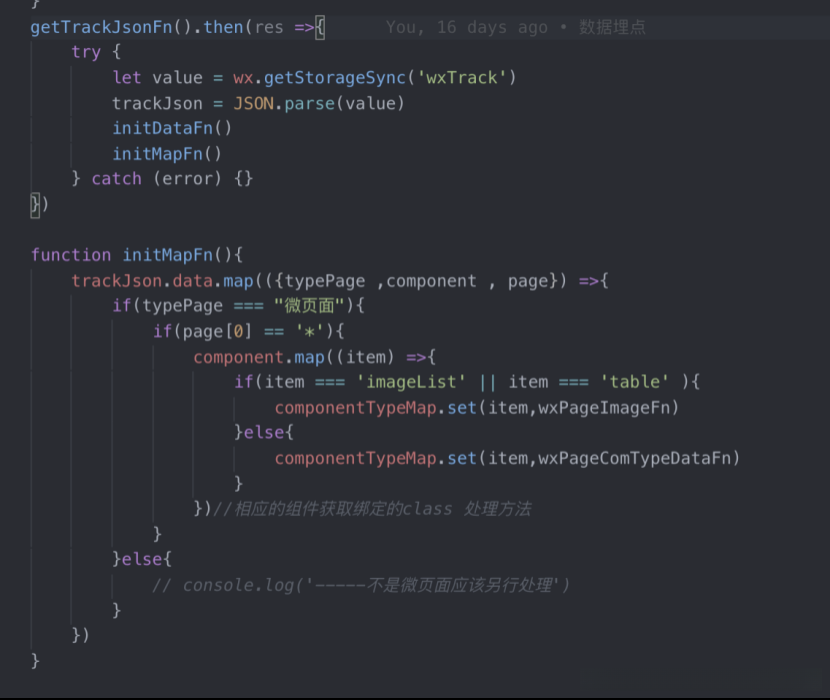Click 'JSON.parse(value)' expression
The width and height of the screenshot is (830, 700).
(x=319, y=103)
